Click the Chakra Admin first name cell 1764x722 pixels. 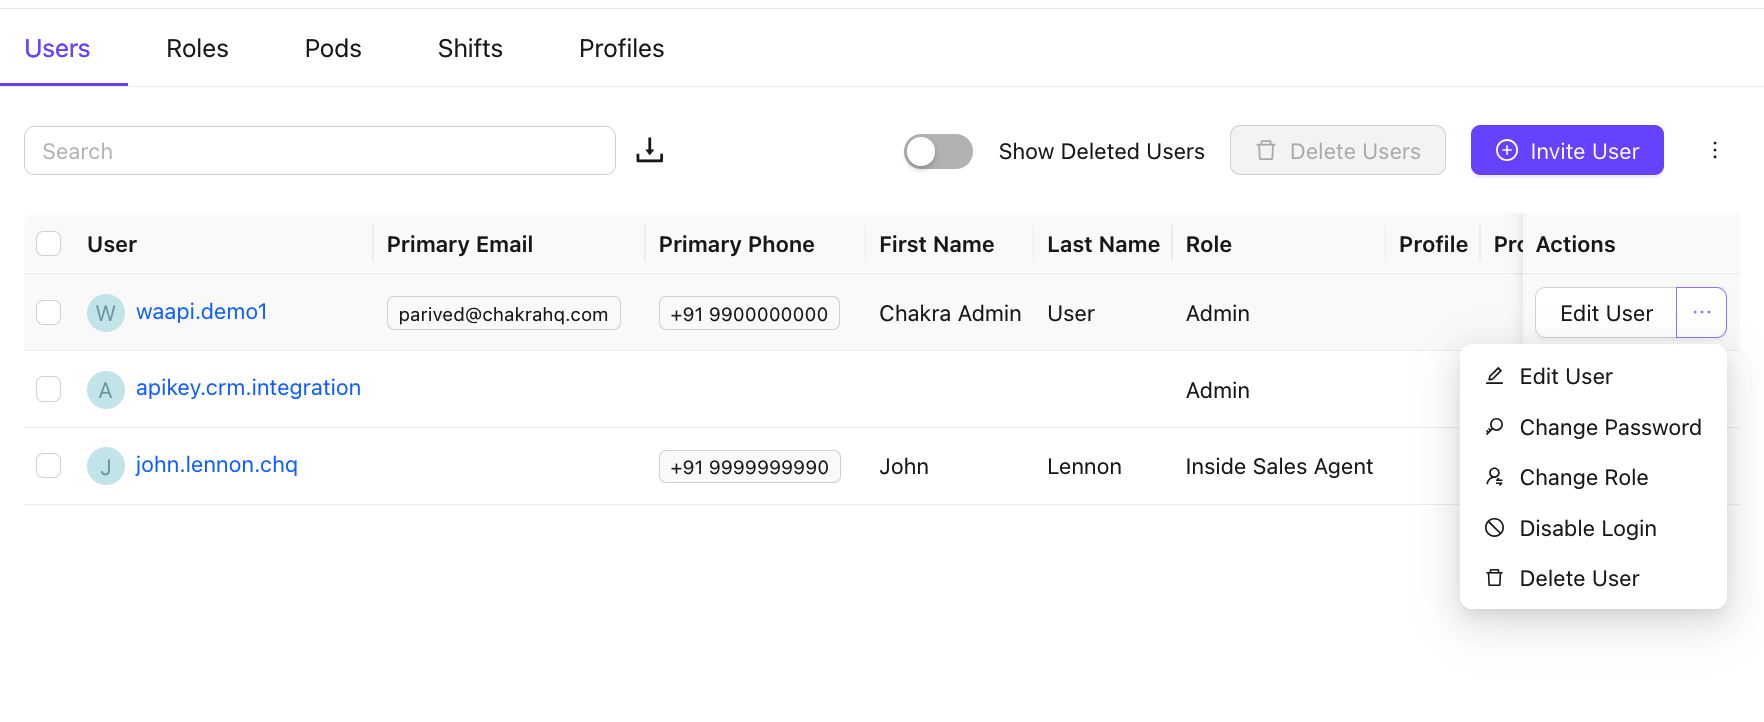click(x=950, y=313)
